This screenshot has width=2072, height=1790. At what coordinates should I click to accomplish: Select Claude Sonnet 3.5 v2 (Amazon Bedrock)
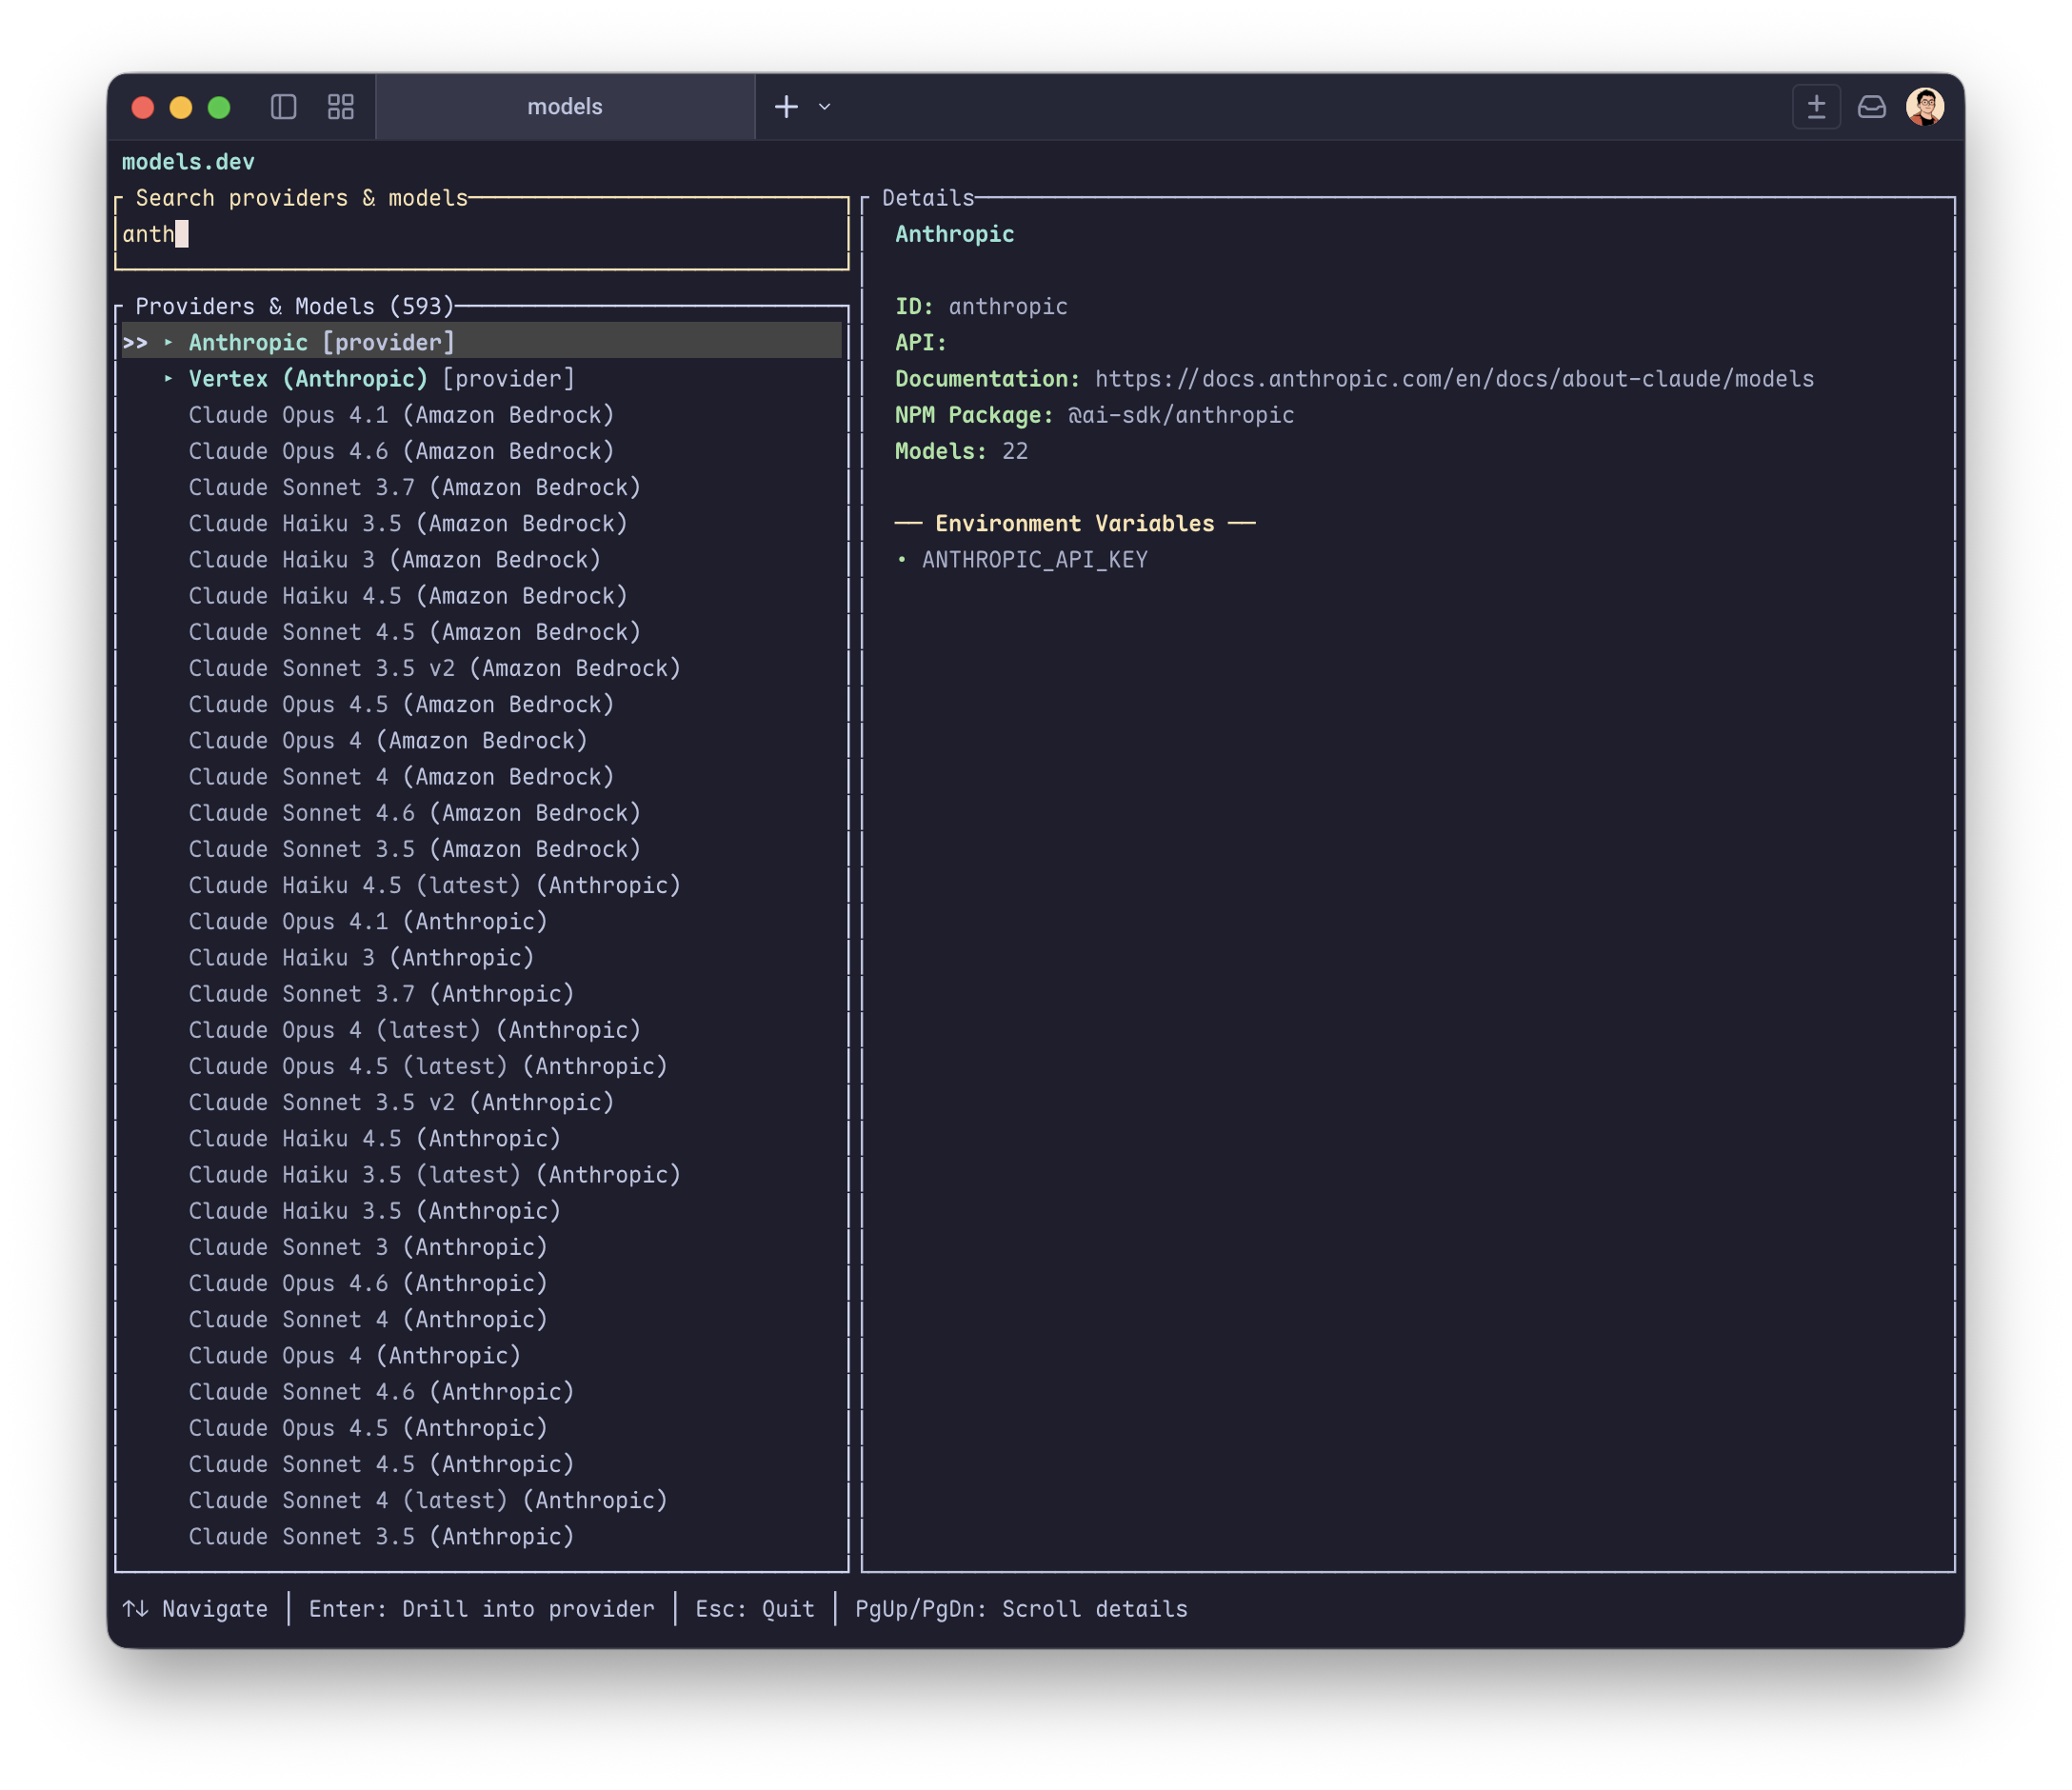(x=434, y=668)
